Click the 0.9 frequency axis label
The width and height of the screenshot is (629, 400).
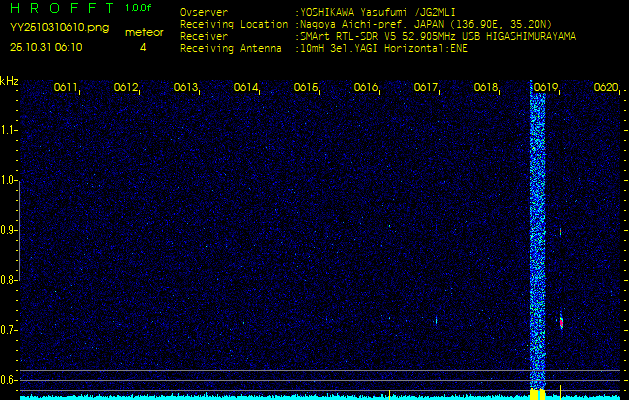(9, 230)
